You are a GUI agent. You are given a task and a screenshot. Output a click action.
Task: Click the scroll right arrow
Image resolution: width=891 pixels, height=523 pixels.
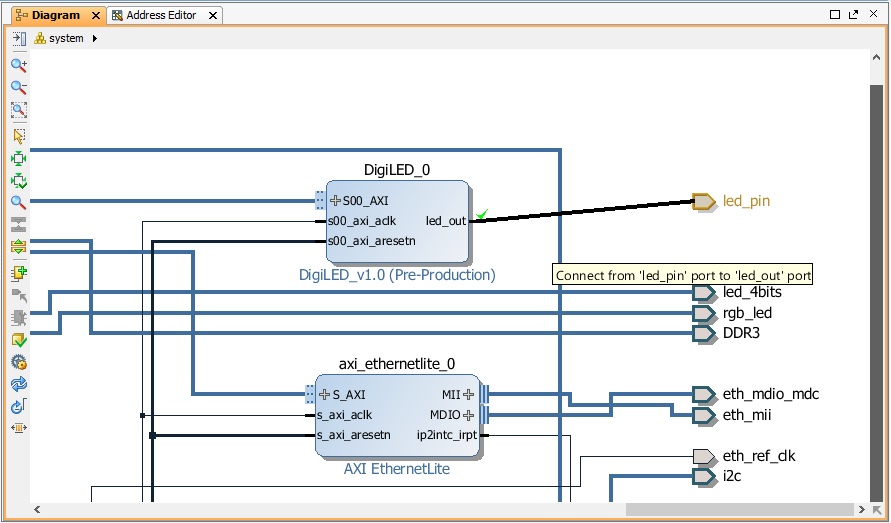click(862, 509)
